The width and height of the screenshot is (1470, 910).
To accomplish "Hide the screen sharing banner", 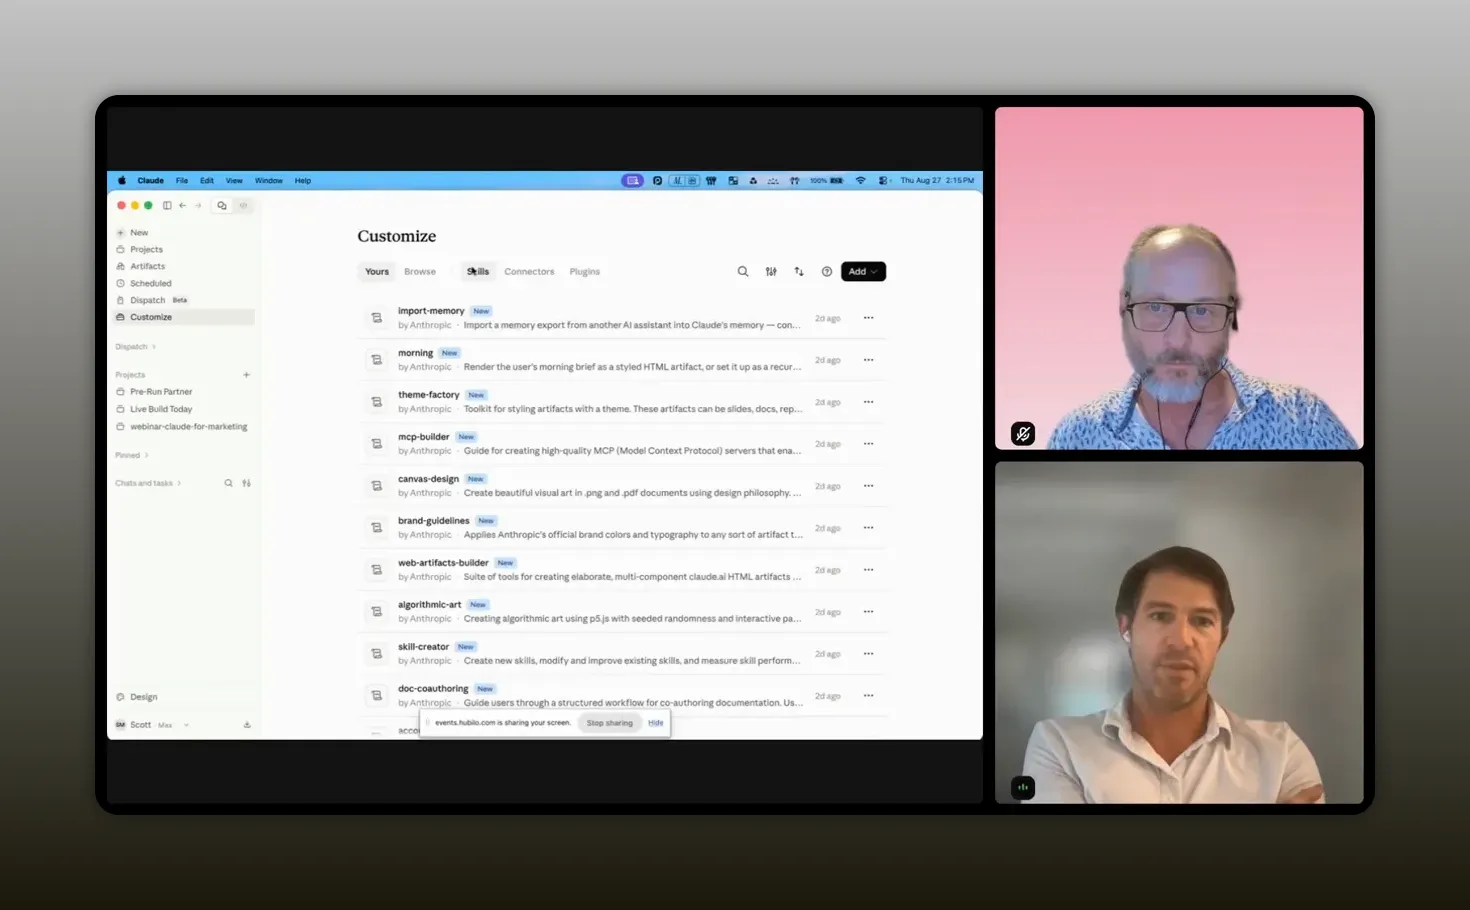I will (656, 723).
